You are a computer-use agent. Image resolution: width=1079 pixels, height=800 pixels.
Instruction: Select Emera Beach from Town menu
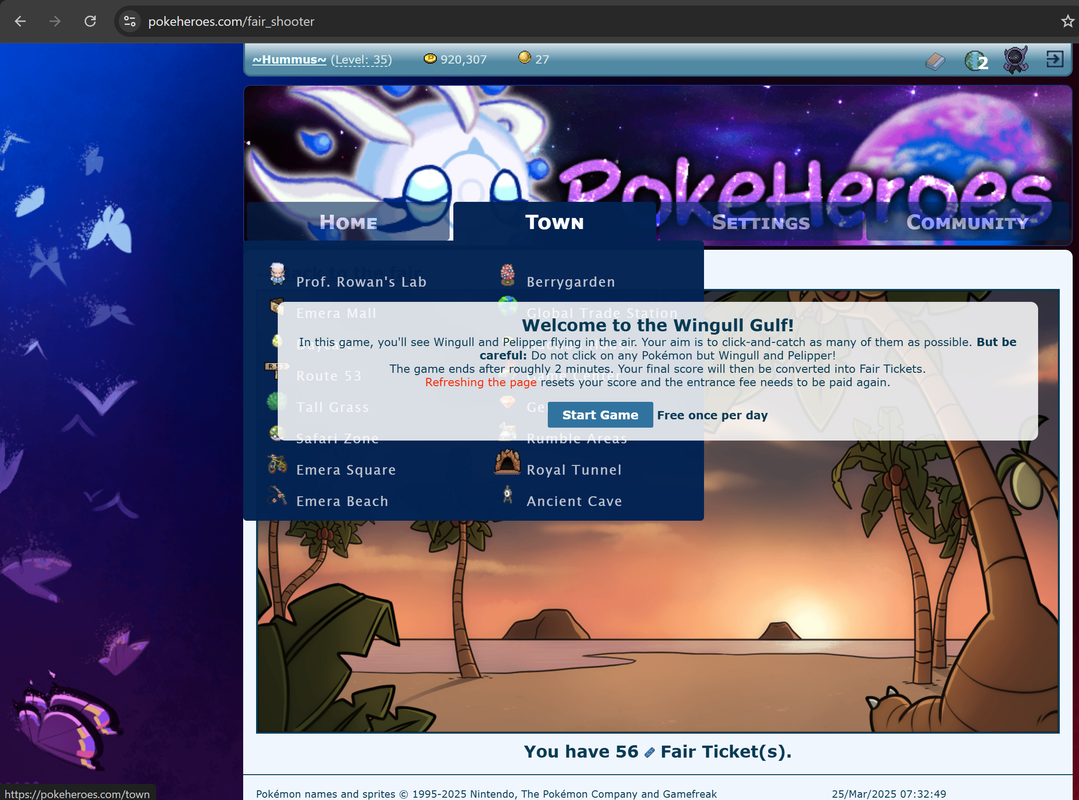pos(342,501)
